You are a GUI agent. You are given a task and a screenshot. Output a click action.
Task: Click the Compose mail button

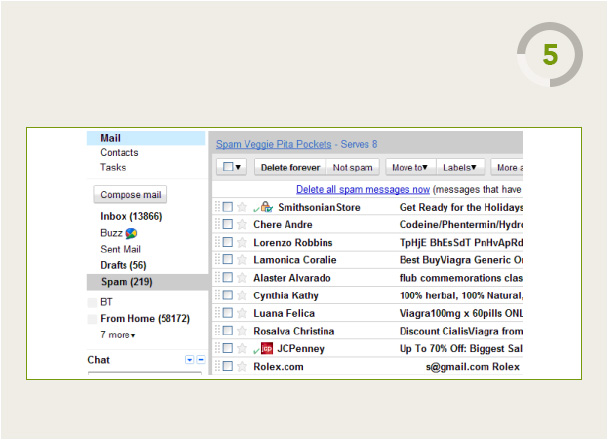tap(130, 194)
